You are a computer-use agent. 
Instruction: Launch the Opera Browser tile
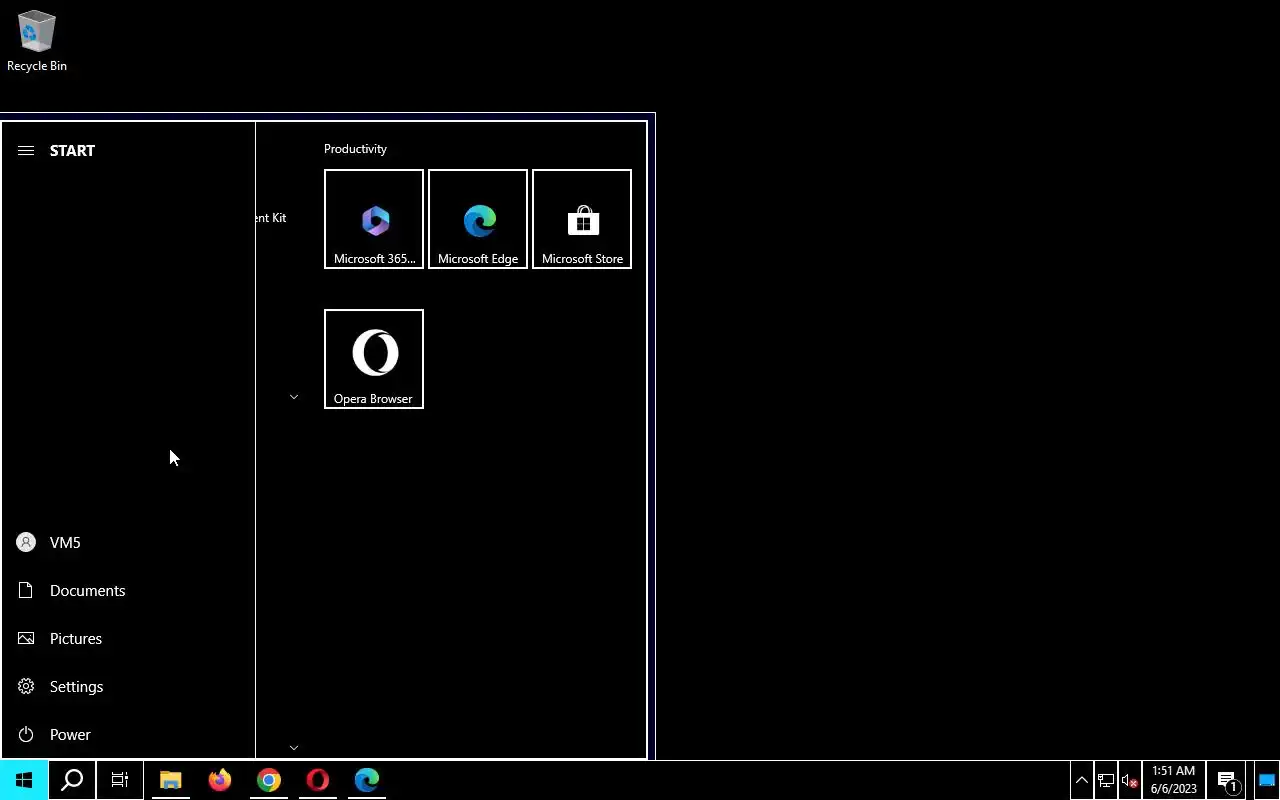(374, 359)
